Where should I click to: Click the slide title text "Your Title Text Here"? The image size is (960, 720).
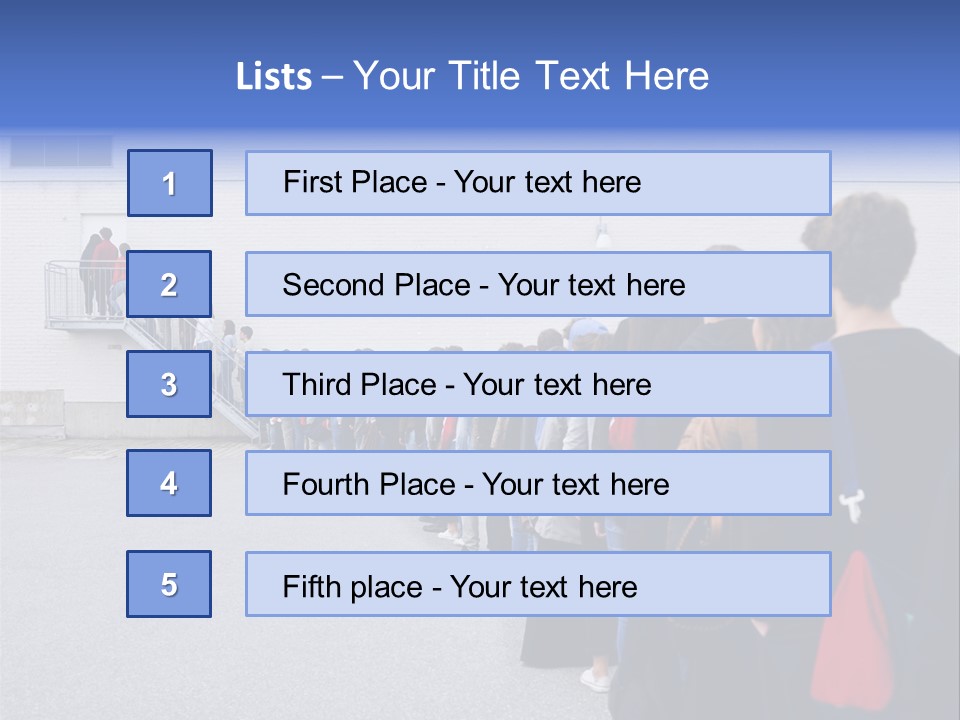pyautogui.click(x=531, y=76)
